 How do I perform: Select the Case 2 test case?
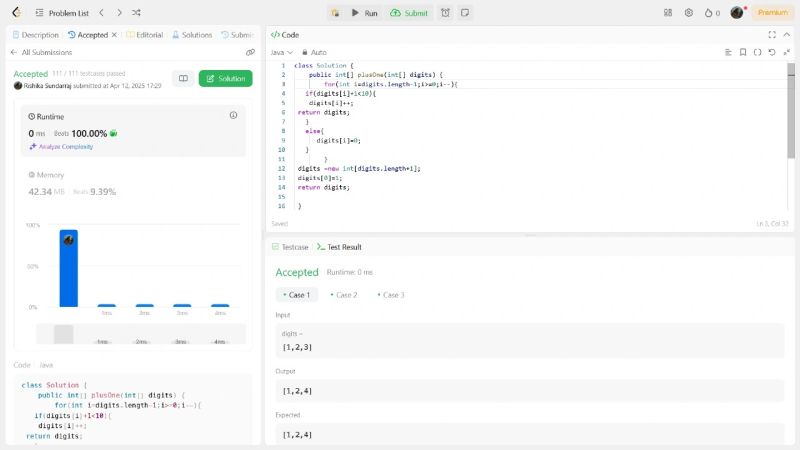point(344,295)
